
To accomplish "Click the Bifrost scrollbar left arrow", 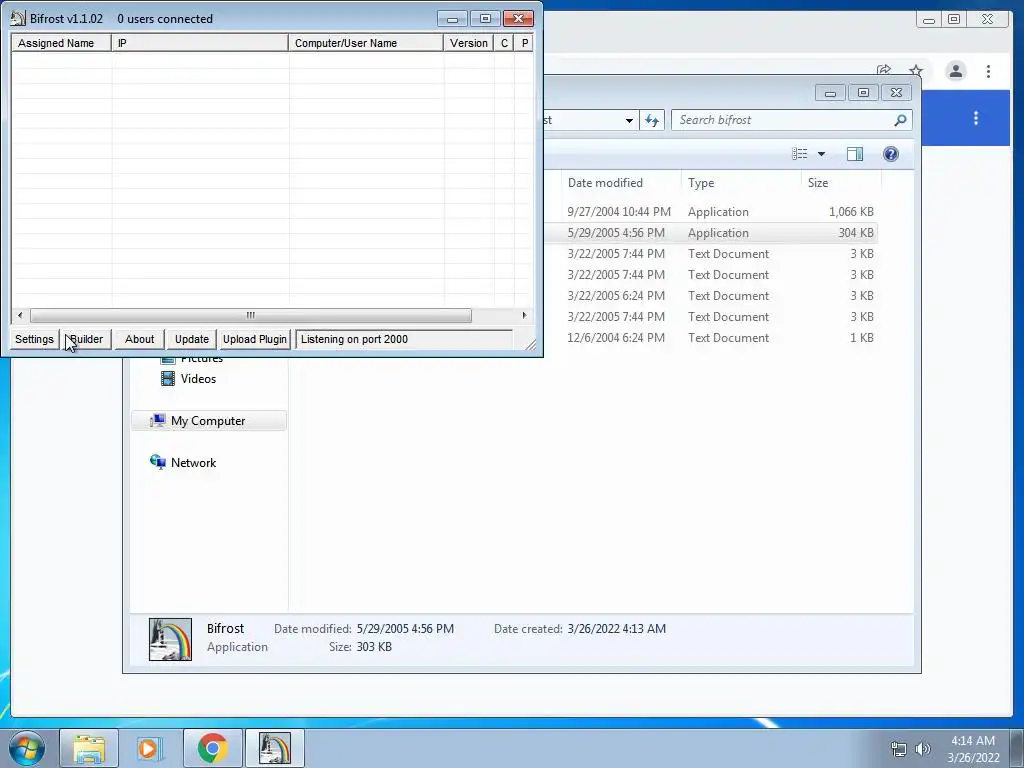I will 20,315.
